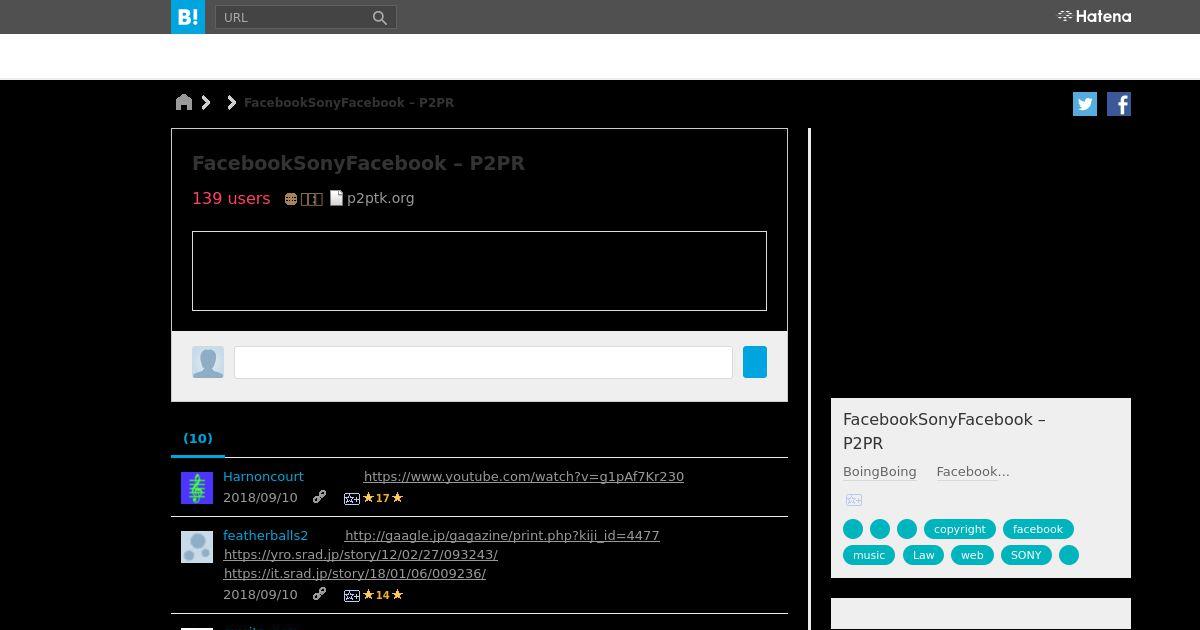Select the facebook tag
The image size is (1200, 630).
1038,529
